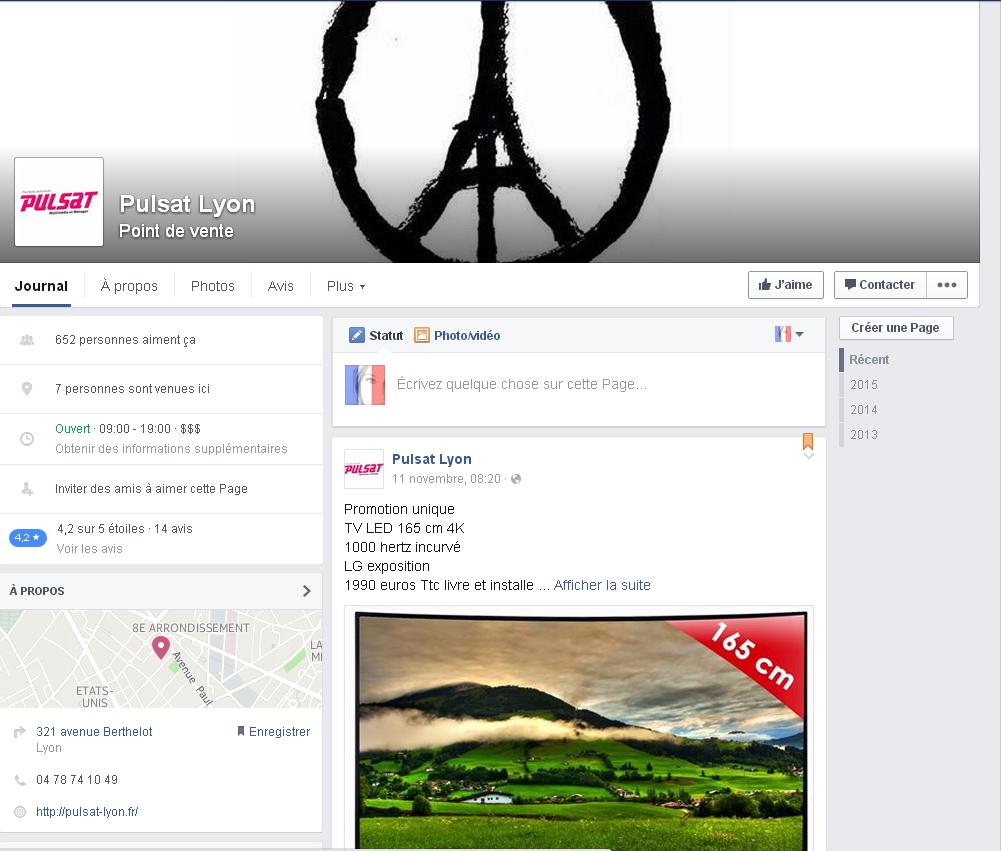Go to the Avis tab
Viewport: 1001px width, 851px height.
click(x=280, y=286)
